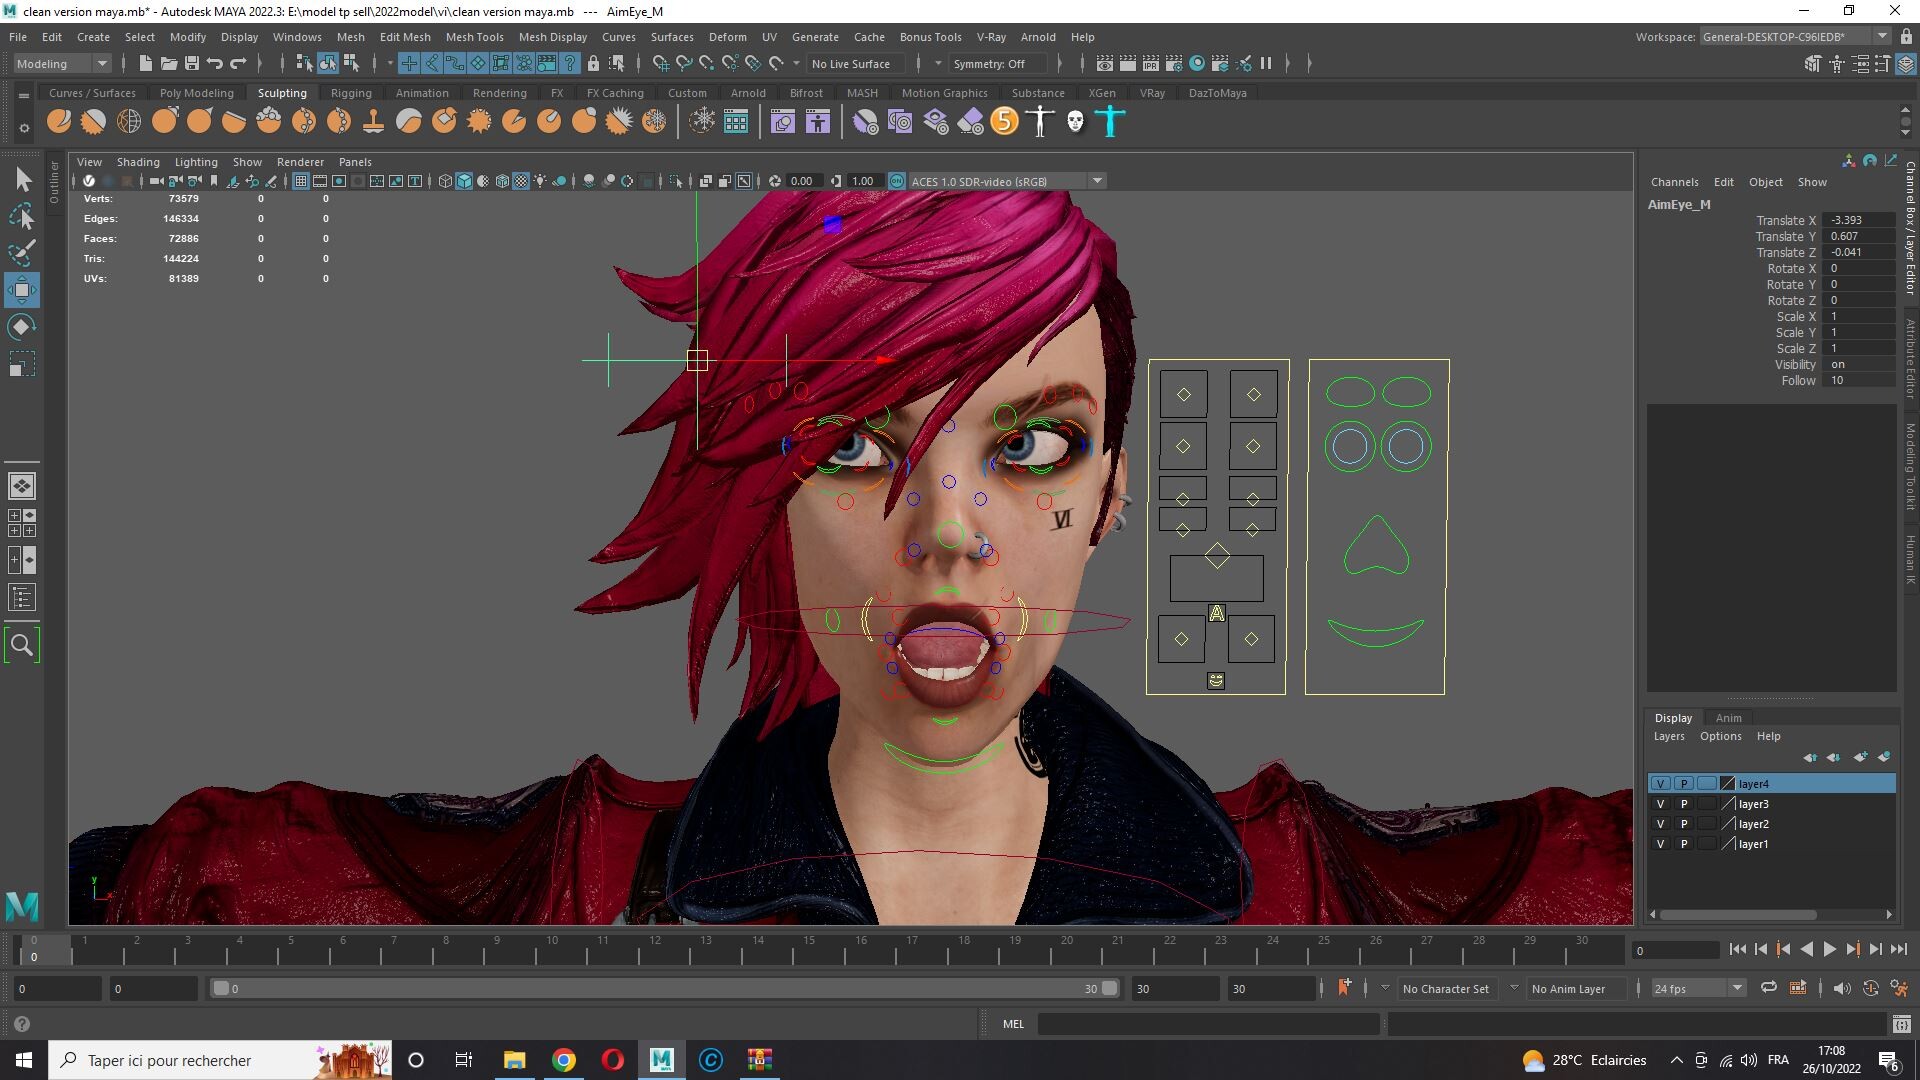Toggle Symmetry off dropdown state

[997, 63]
